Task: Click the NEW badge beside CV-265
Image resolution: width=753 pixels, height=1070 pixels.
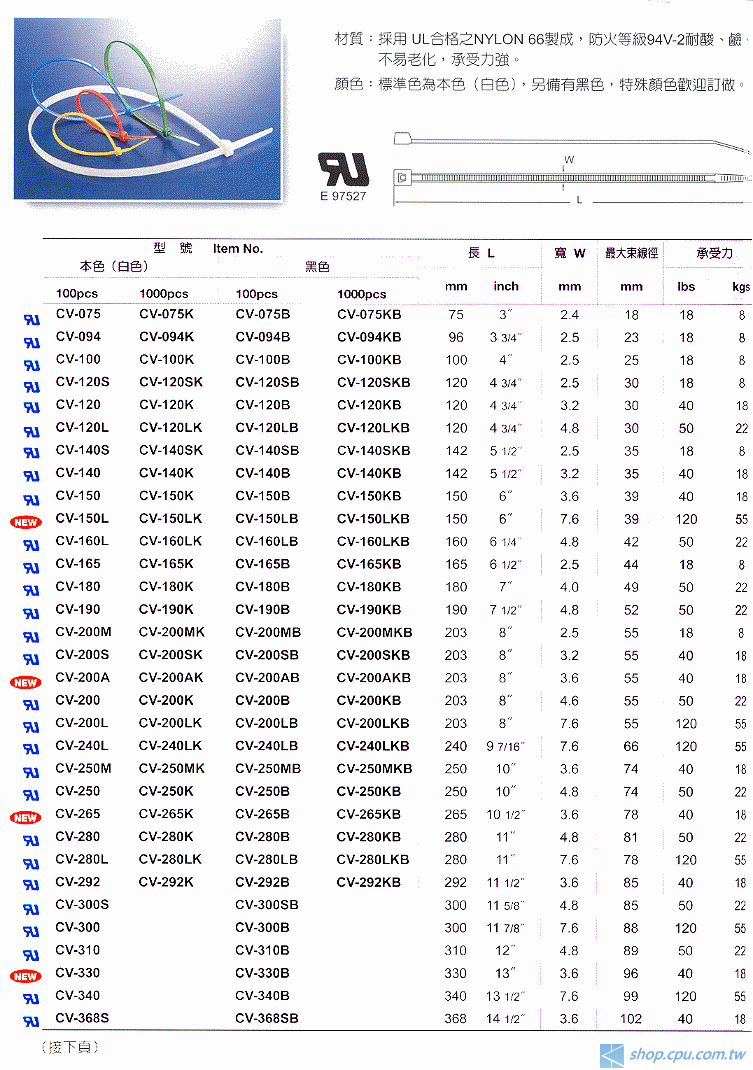Action: click(x=24, y=817)
